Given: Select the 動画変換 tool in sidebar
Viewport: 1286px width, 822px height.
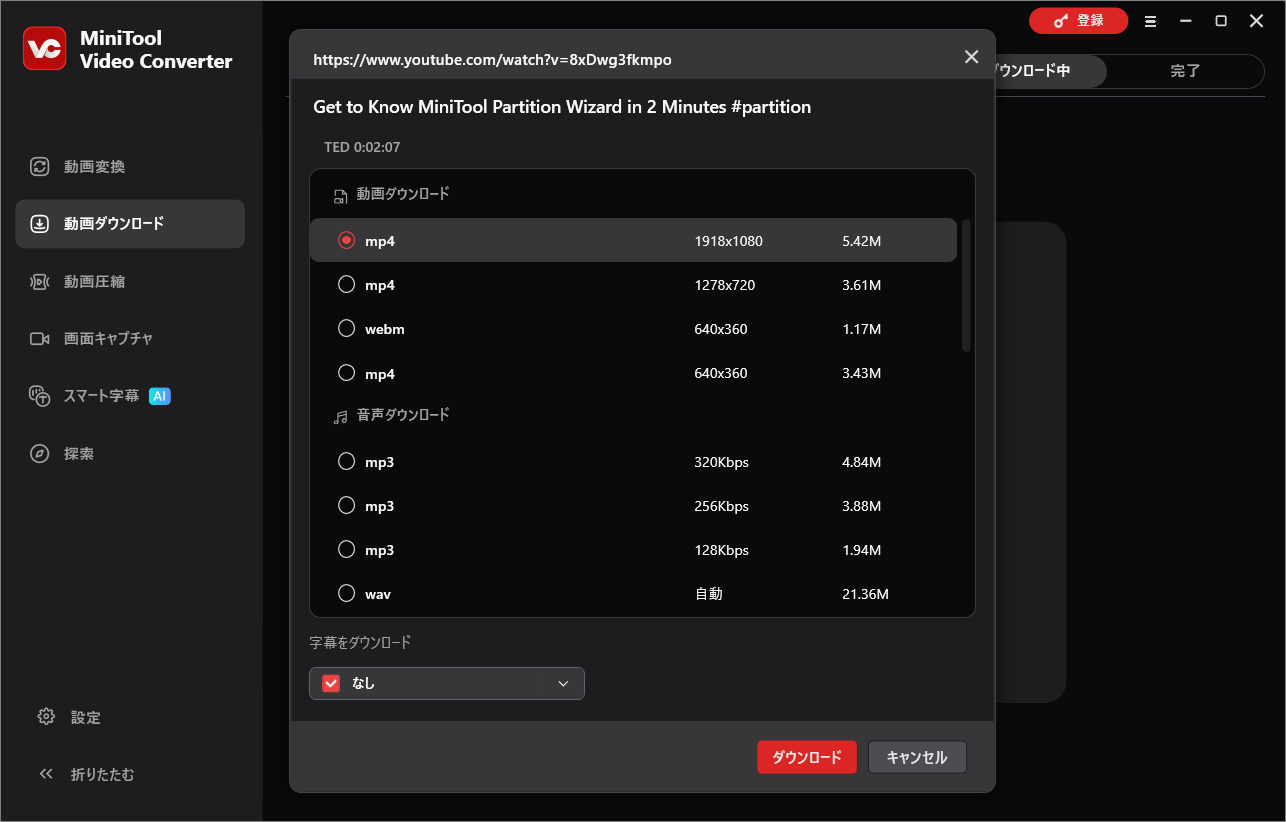Looking at the screenshot, I should [x=86, y=166].
